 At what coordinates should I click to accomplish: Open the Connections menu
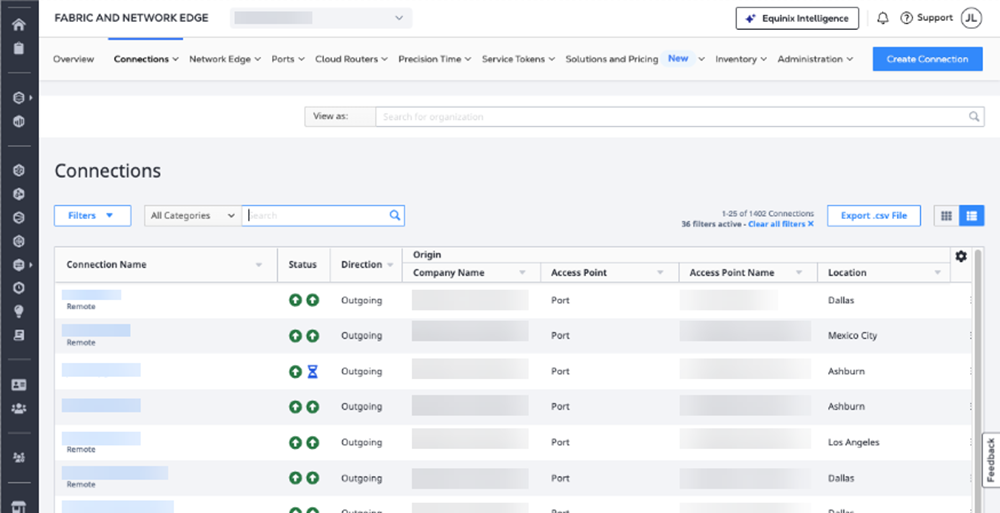coord(146,59)
